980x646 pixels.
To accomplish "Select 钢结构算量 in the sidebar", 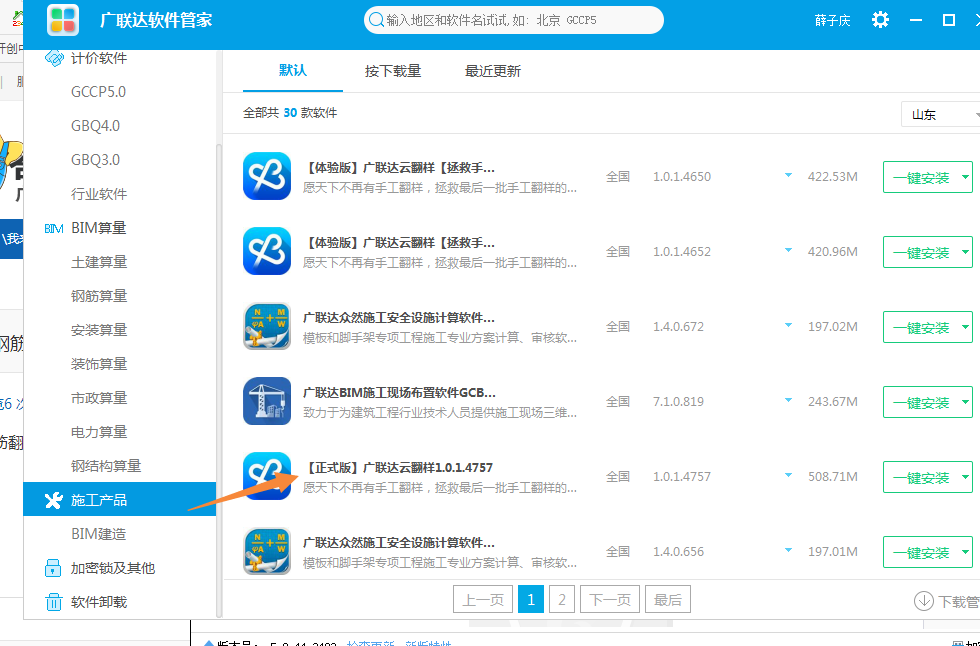I will point(106,466).
